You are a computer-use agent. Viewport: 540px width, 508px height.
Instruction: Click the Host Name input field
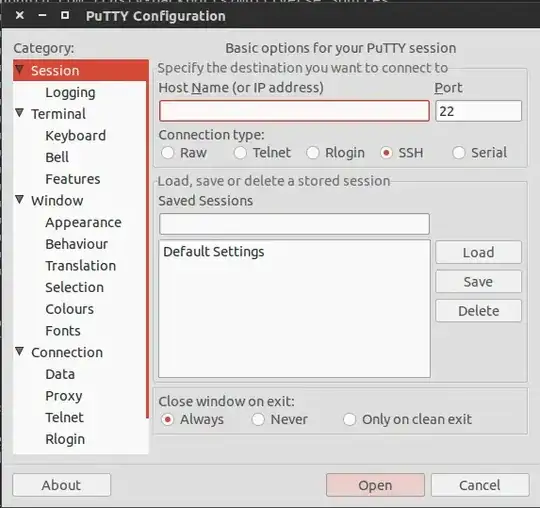(x=294, y=111)
